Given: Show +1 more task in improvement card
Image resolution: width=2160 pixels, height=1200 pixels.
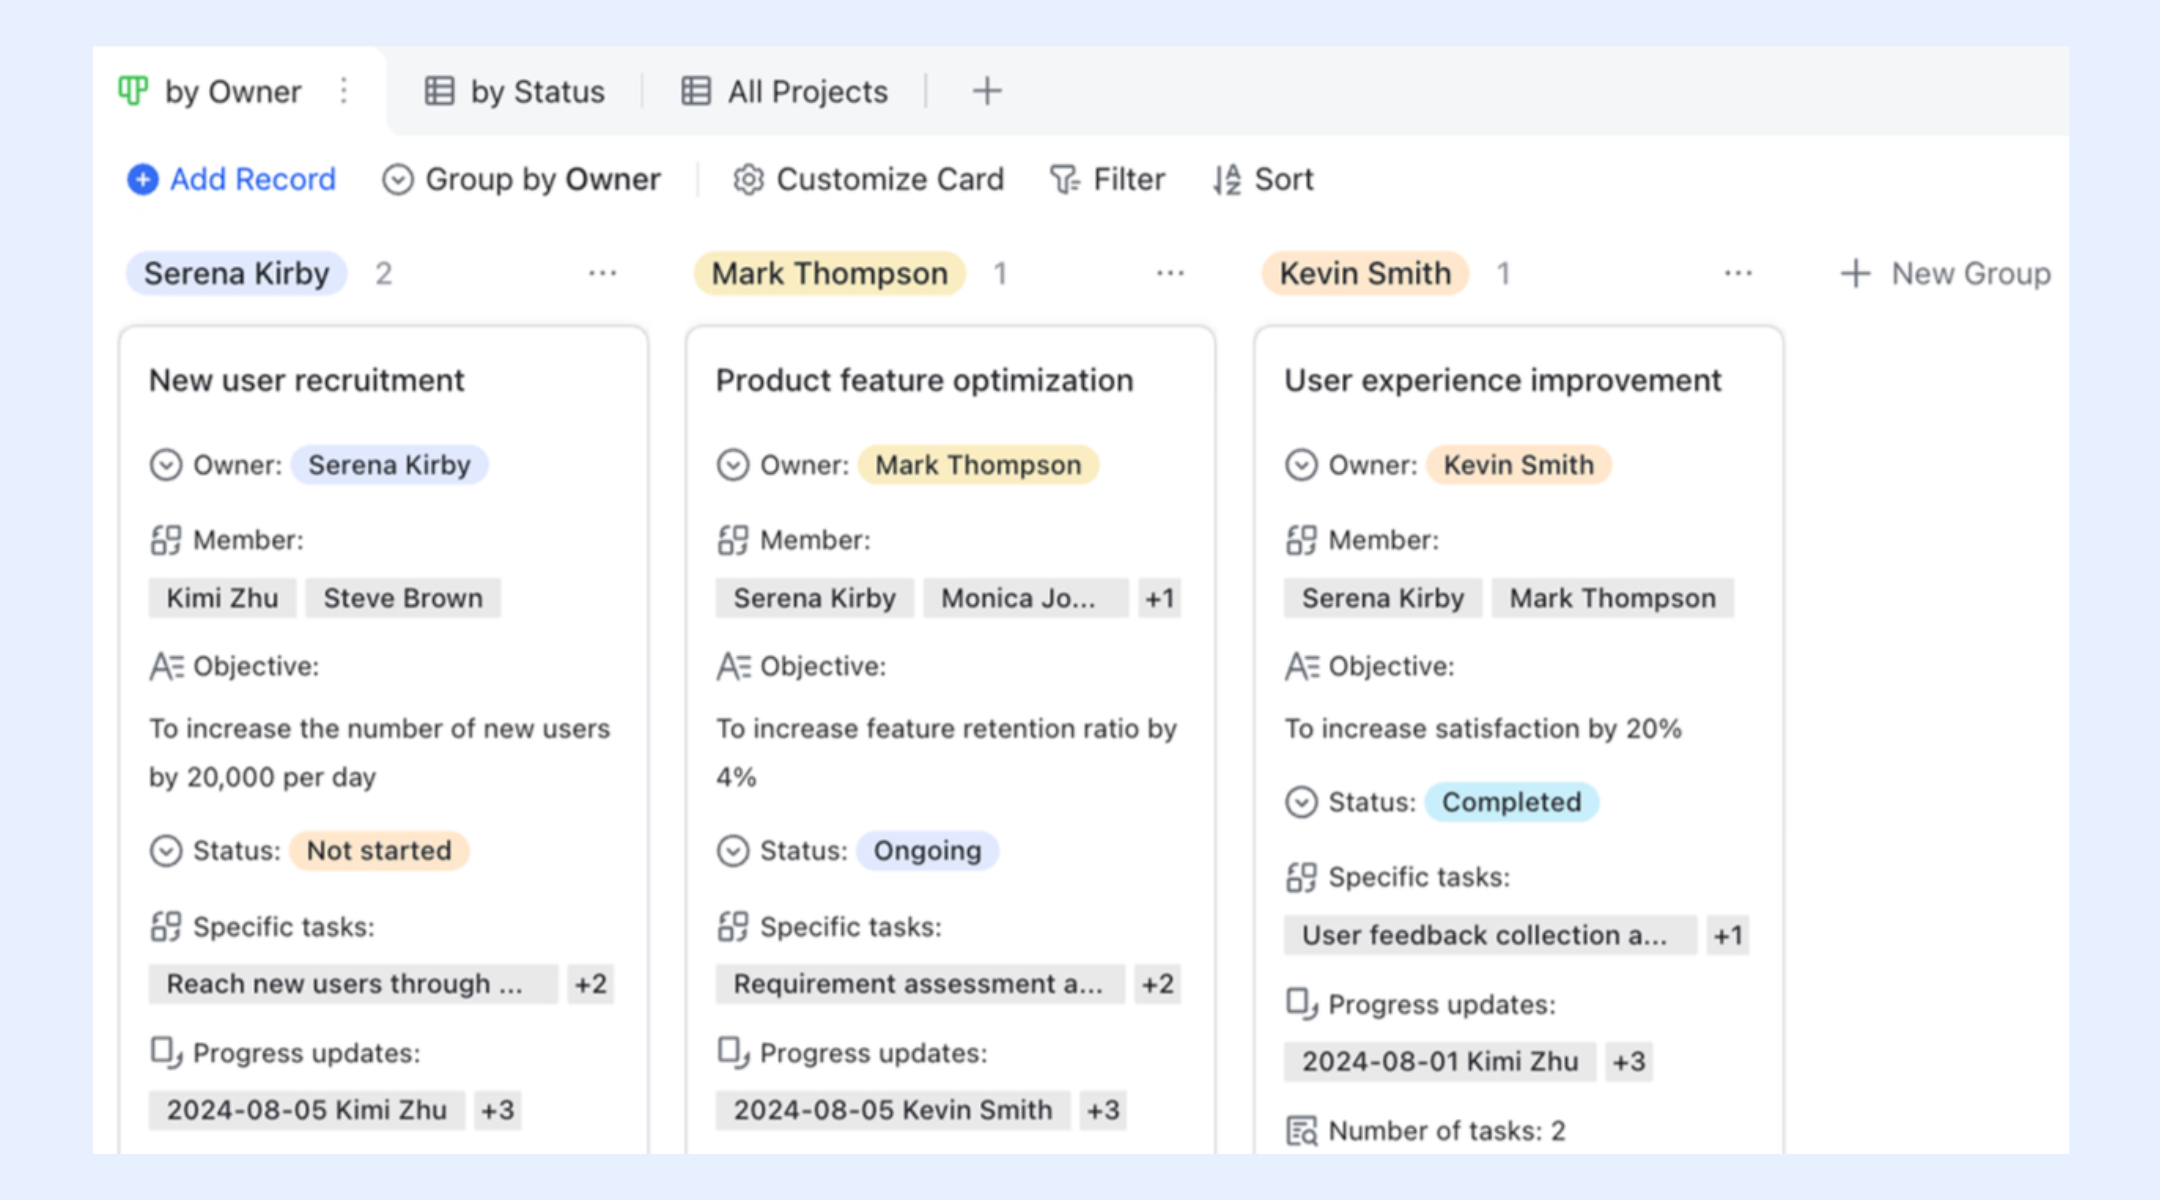Looking at the screenshot, I should point(1728,935).
